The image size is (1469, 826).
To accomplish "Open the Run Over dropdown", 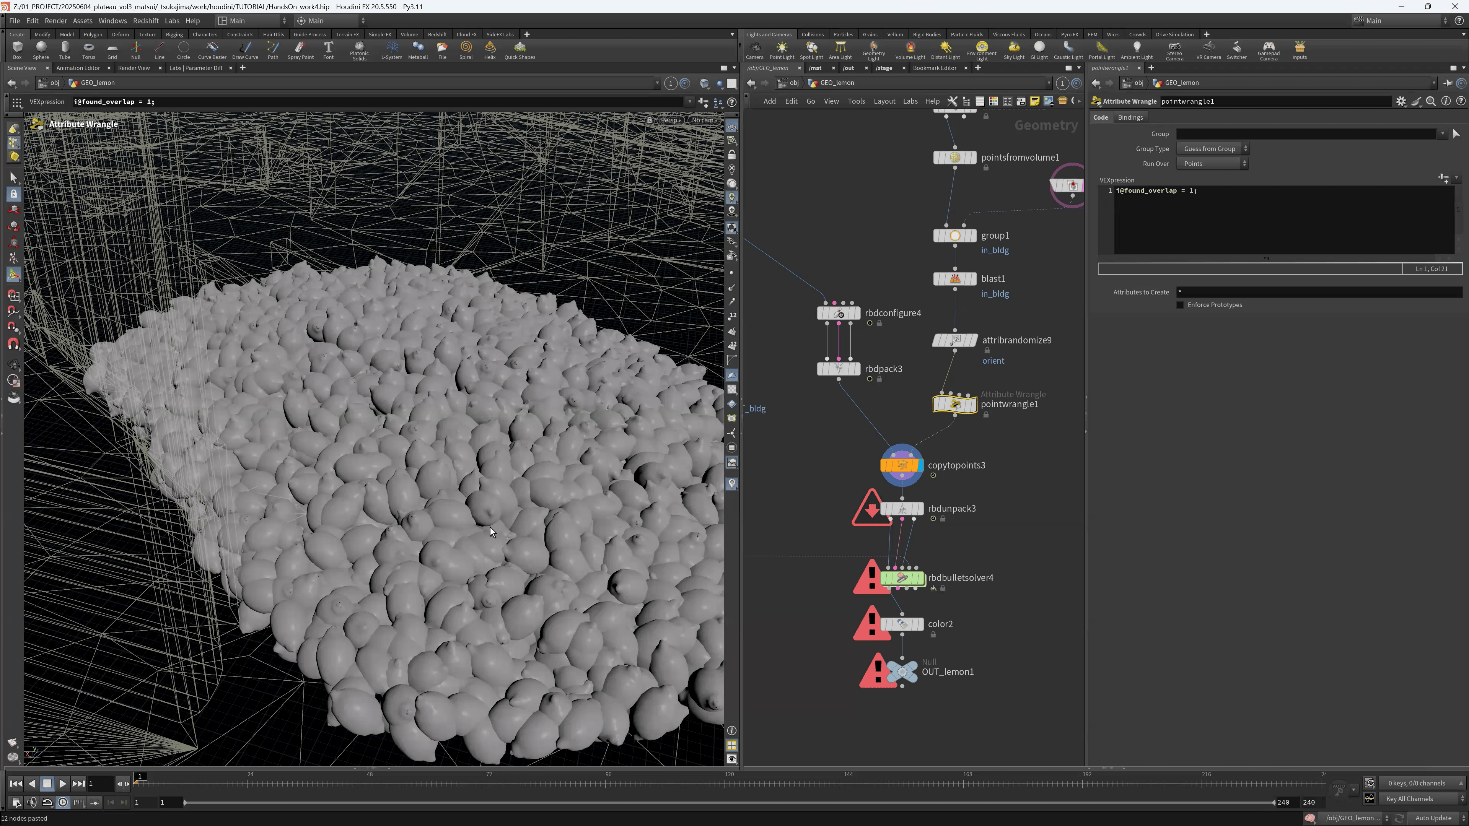I will pos(1213,164).
